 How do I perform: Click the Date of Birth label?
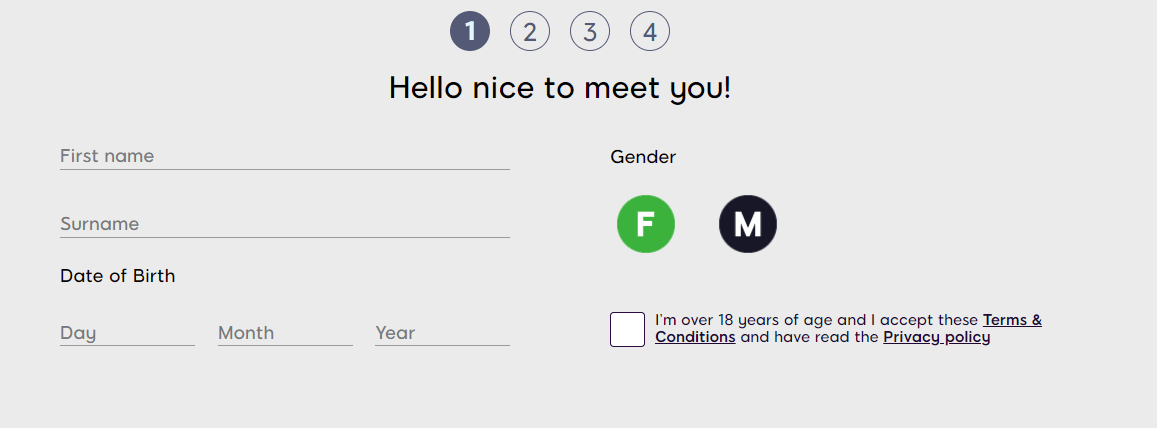tap(117, 276)
